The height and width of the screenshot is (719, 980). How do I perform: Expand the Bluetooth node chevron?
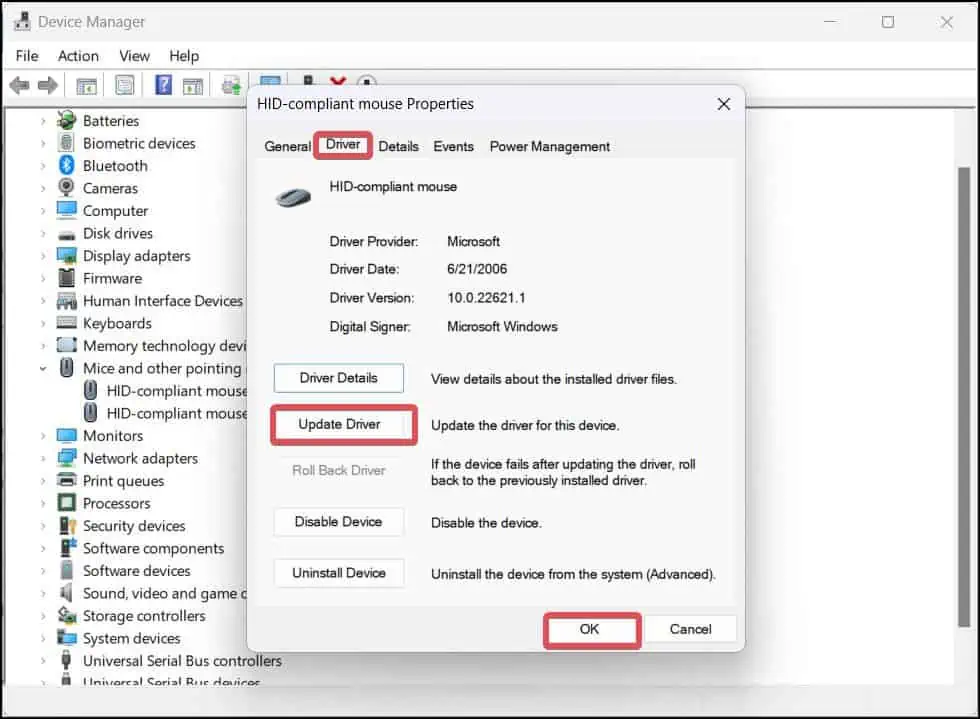click(x=43, y=166)
